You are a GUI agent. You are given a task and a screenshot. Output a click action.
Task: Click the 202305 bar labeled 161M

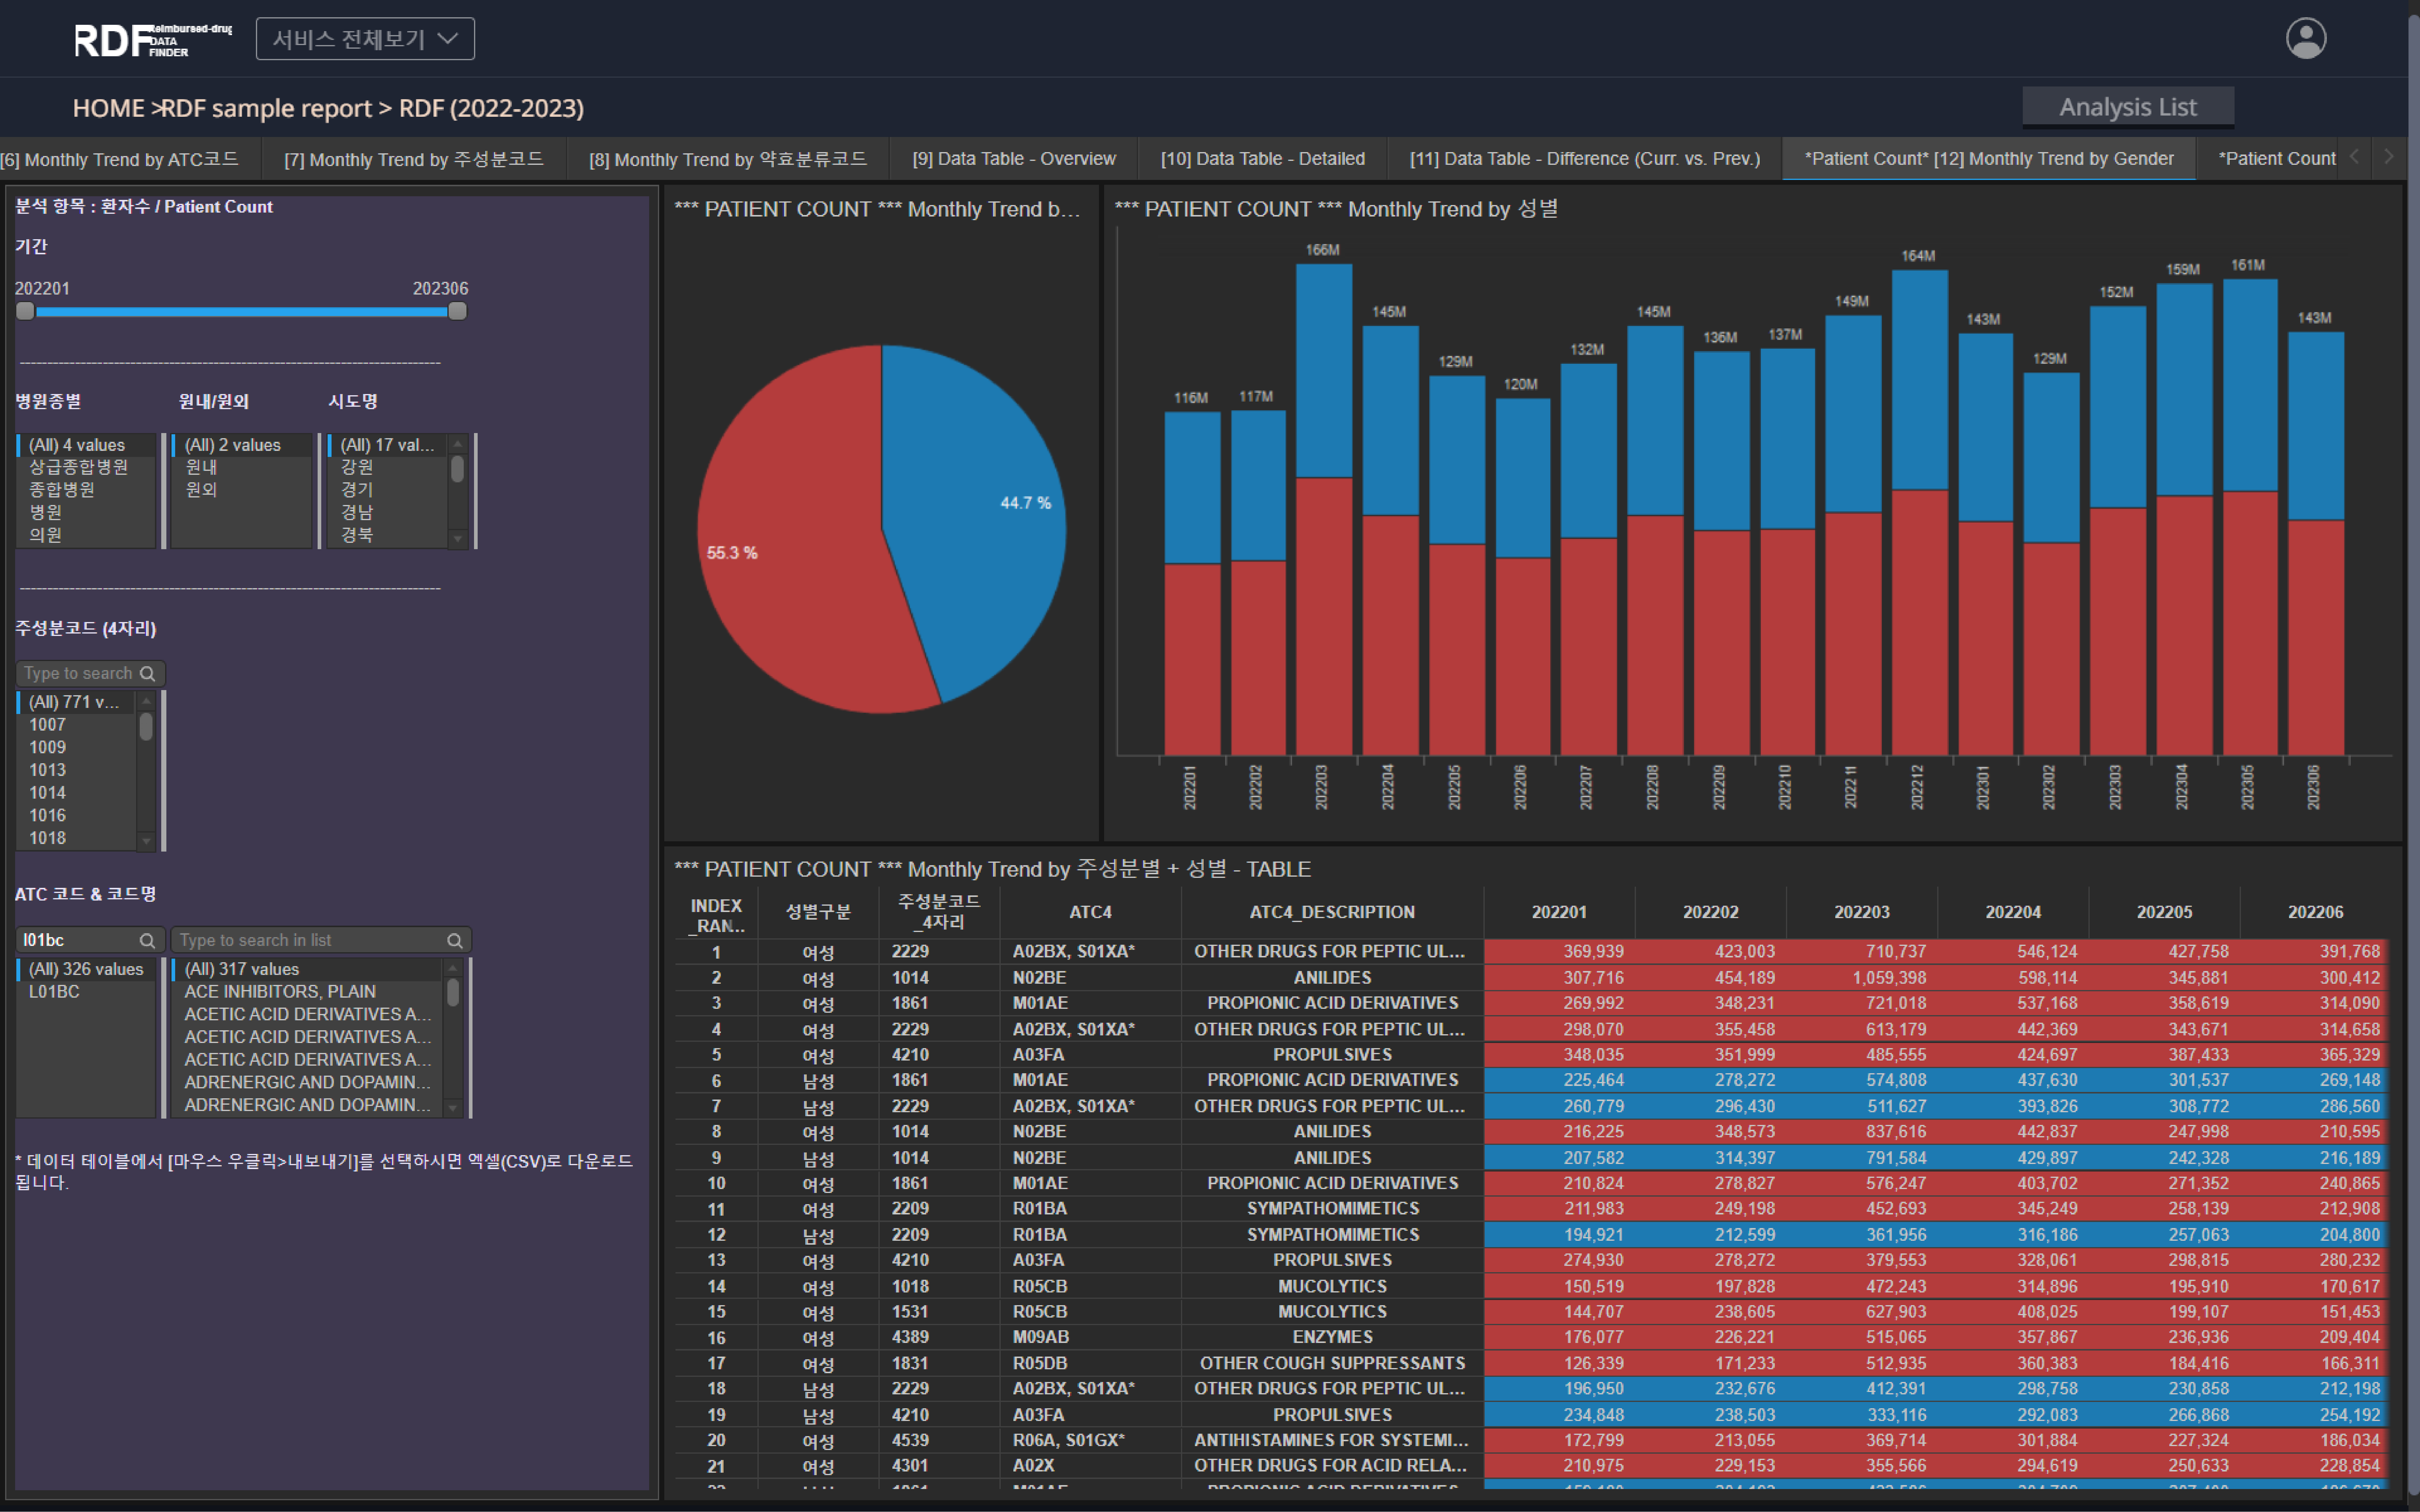click(2250, 517)
